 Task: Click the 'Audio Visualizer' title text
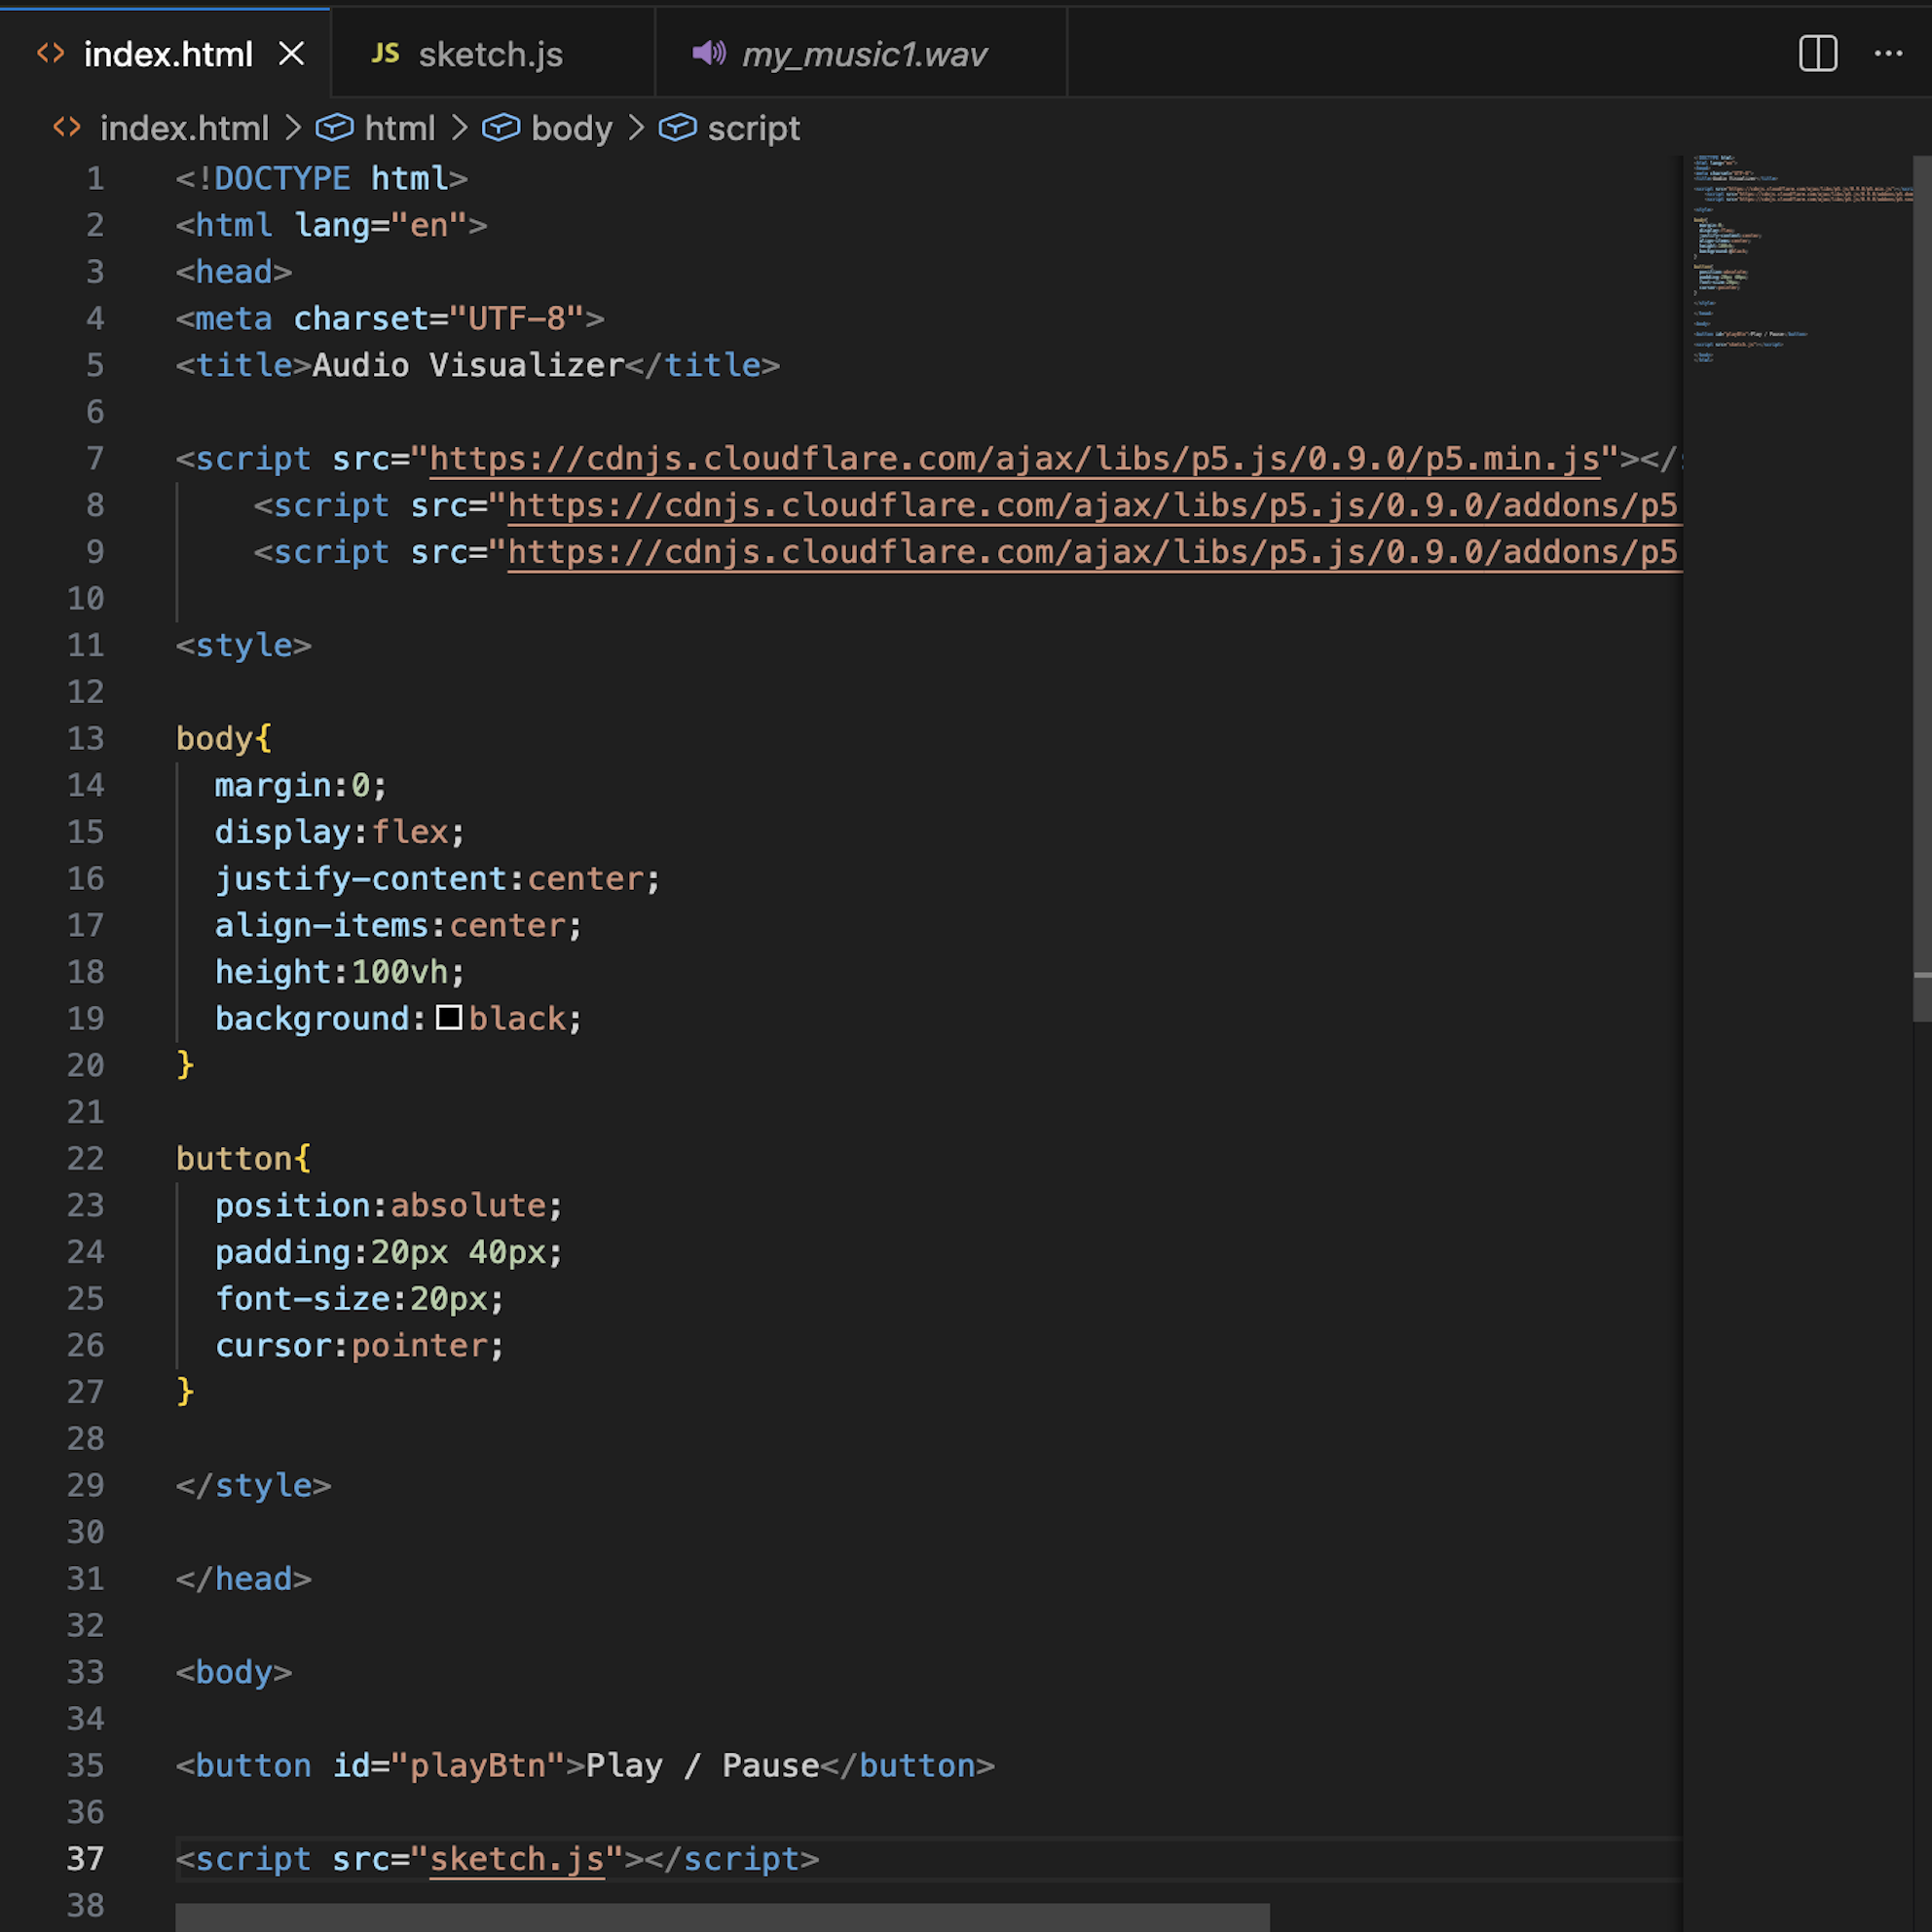[469, 366]
